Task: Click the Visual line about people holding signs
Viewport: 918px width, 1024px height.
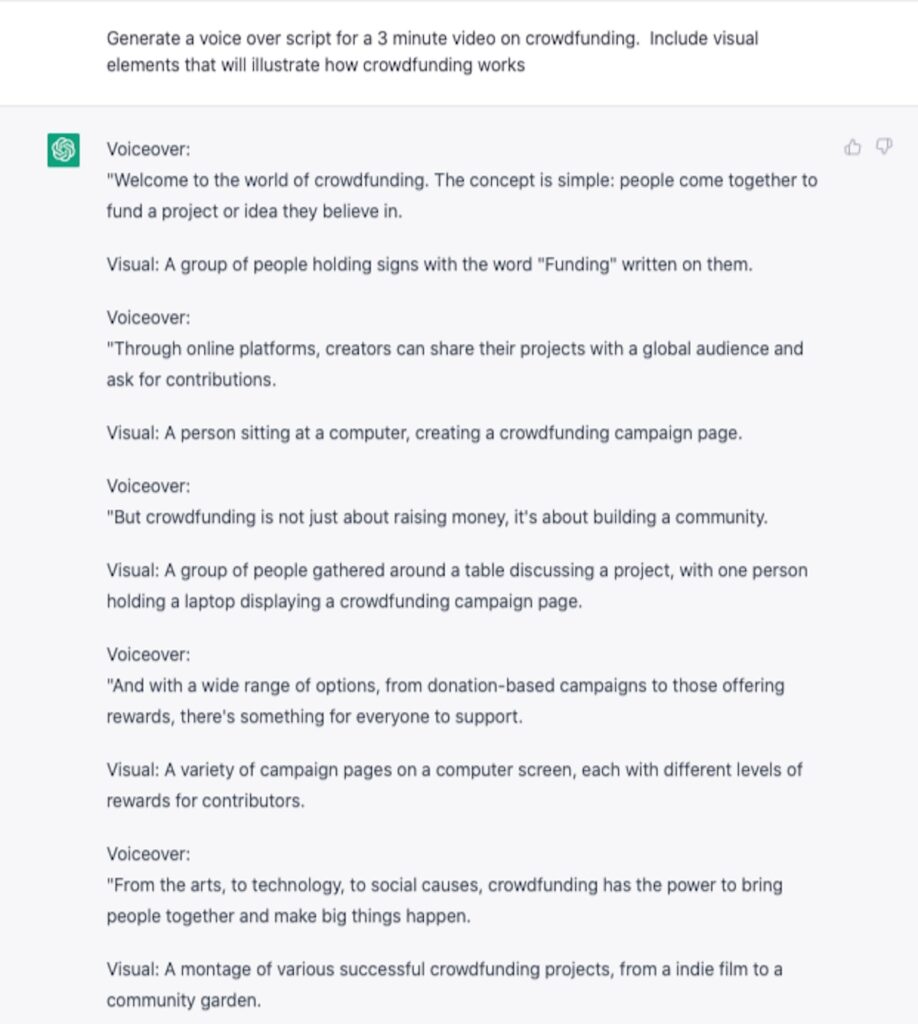Action: 429,265
